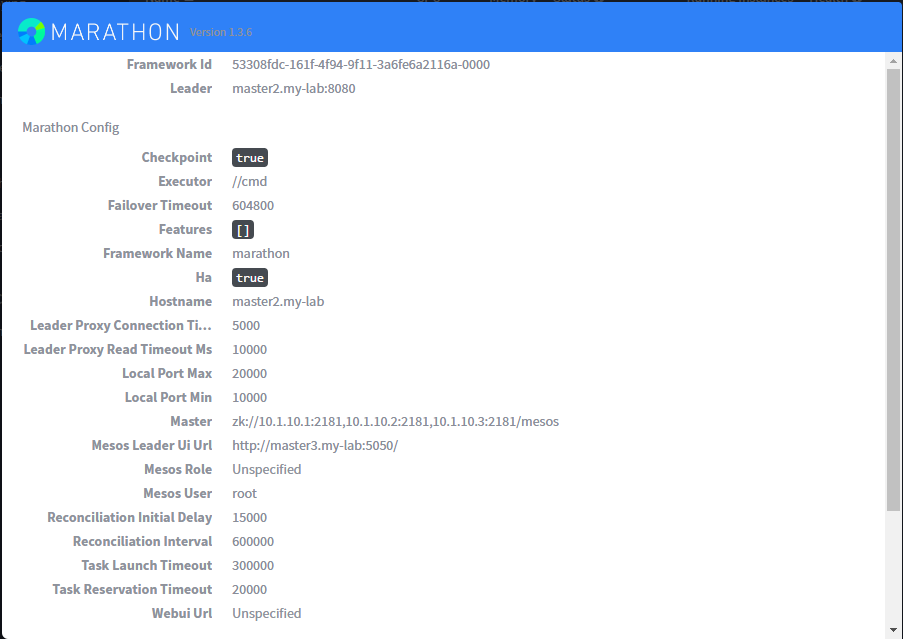This screenshot has width=903, height=639.
Task: Select the Hostname value master2.my-lab
Action: tap(278, 302)
